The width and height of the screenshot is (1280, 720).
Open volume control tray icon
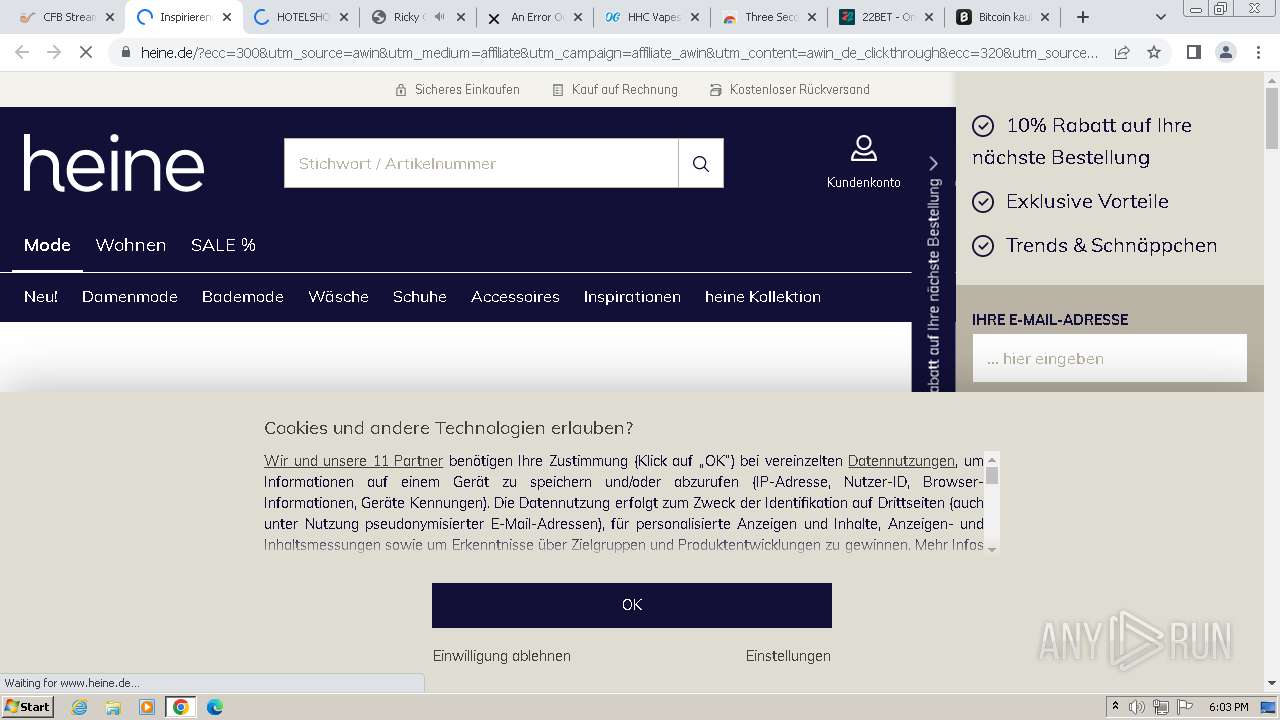pos(1137,707)
